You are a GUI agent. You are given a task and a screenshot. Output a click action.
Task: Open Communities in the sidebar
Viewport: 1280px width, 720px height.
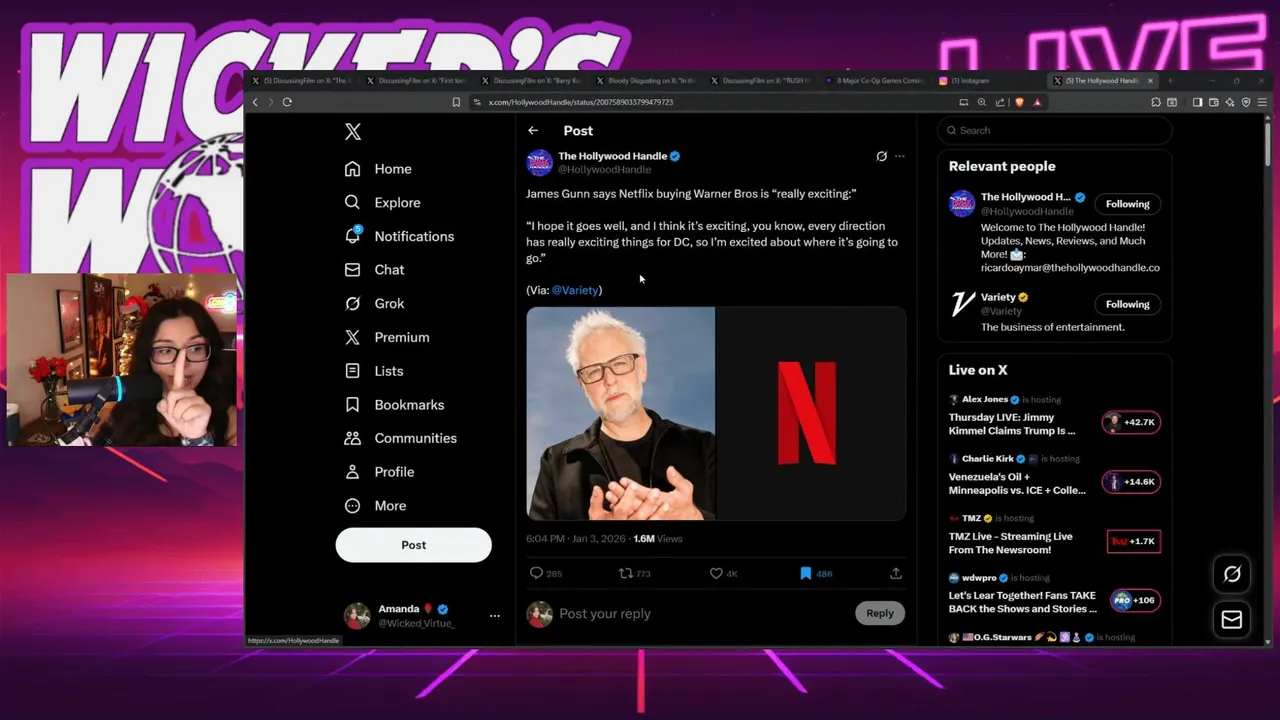pyautogui.click(x=400, y=438)
